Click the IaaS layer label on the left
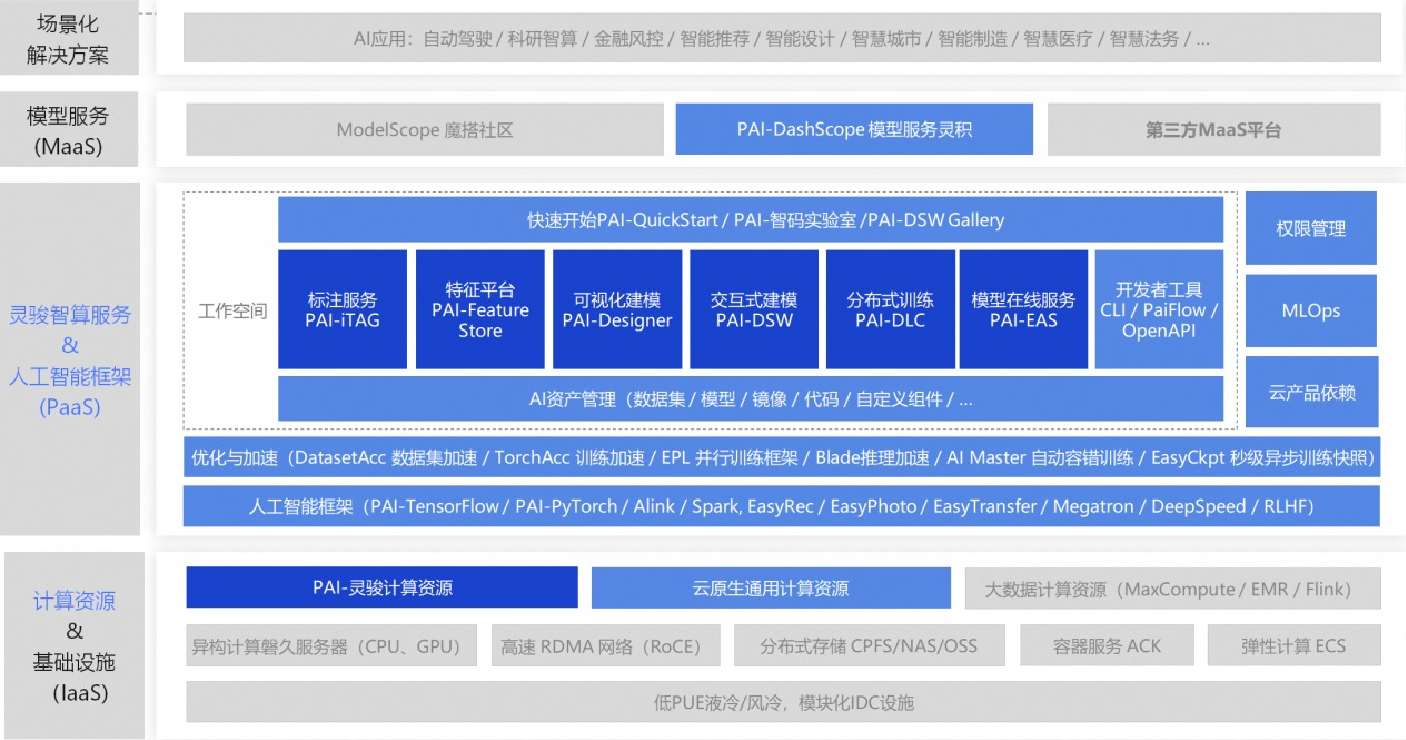This screenshot has height=740, width=1406. coord(75,646)
